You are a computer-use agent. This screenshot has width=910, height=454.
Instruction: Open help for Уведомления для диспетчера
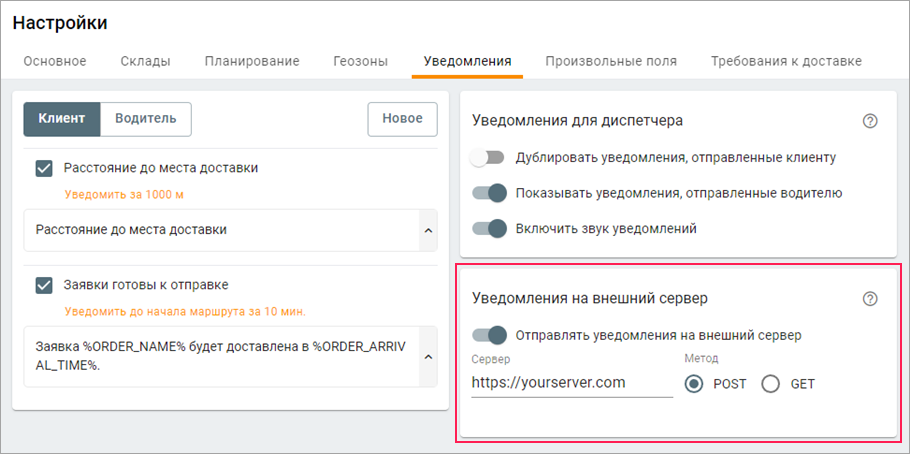(x=870, y=121)
